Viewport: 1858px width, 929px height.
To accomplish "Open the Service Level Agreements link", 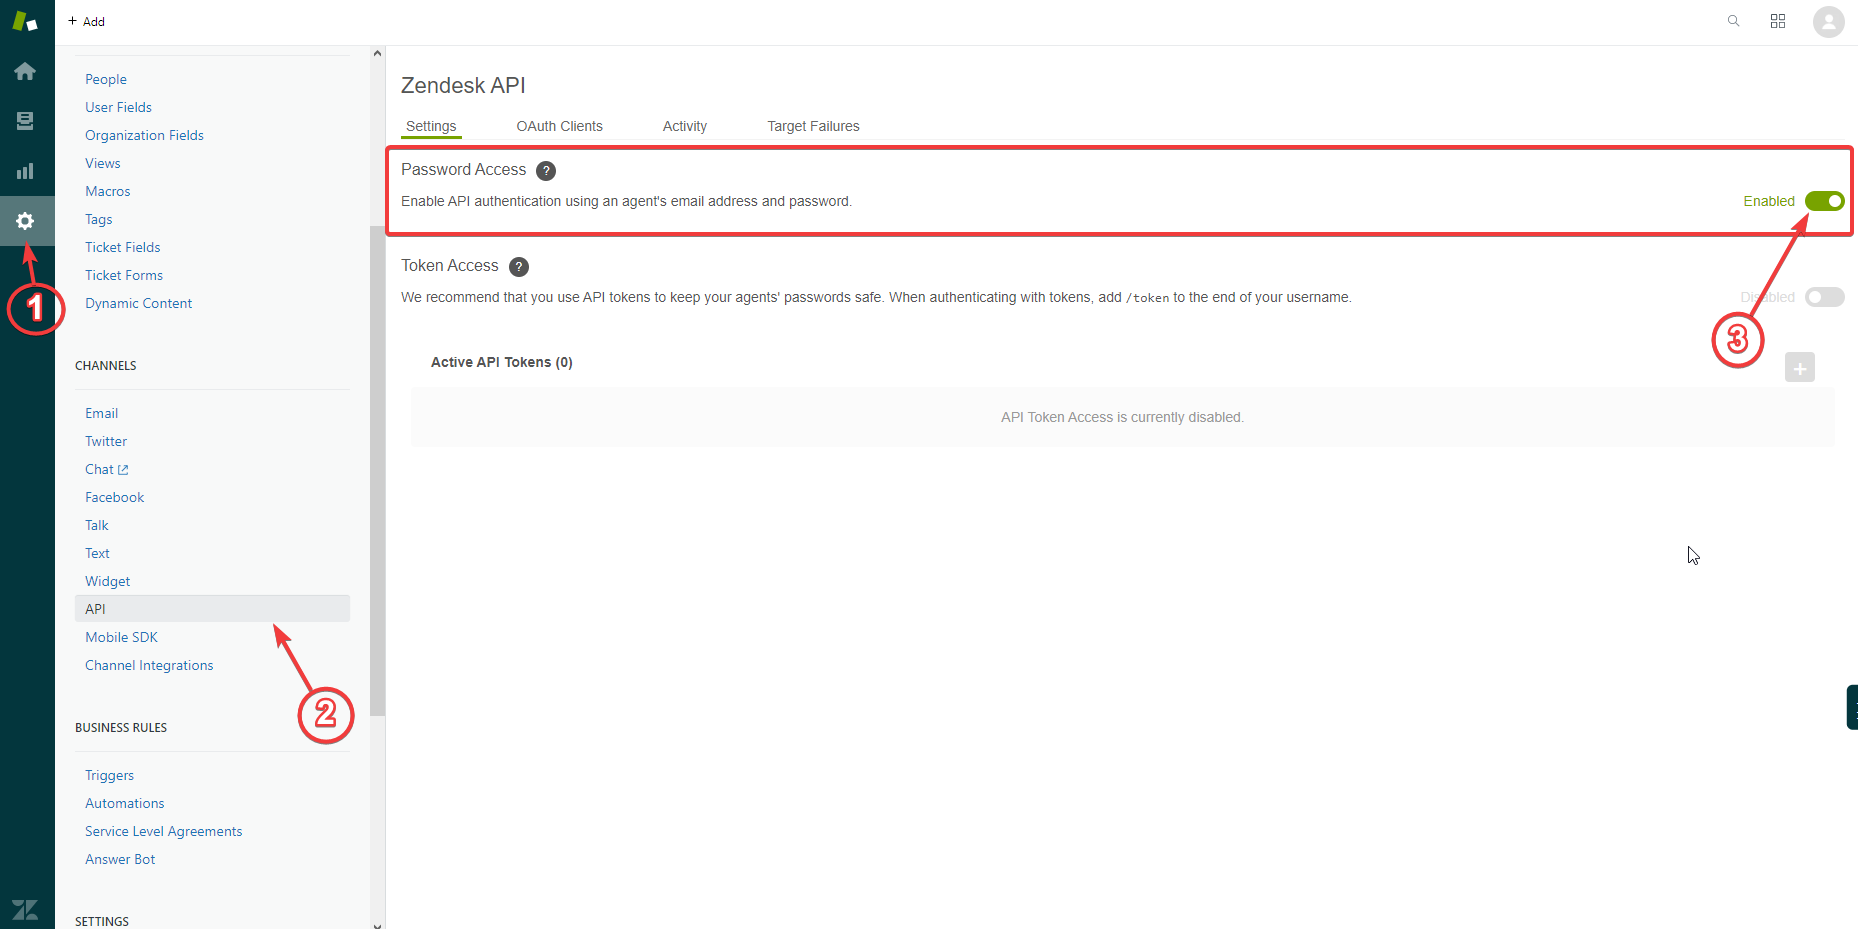I will [164, 831].
